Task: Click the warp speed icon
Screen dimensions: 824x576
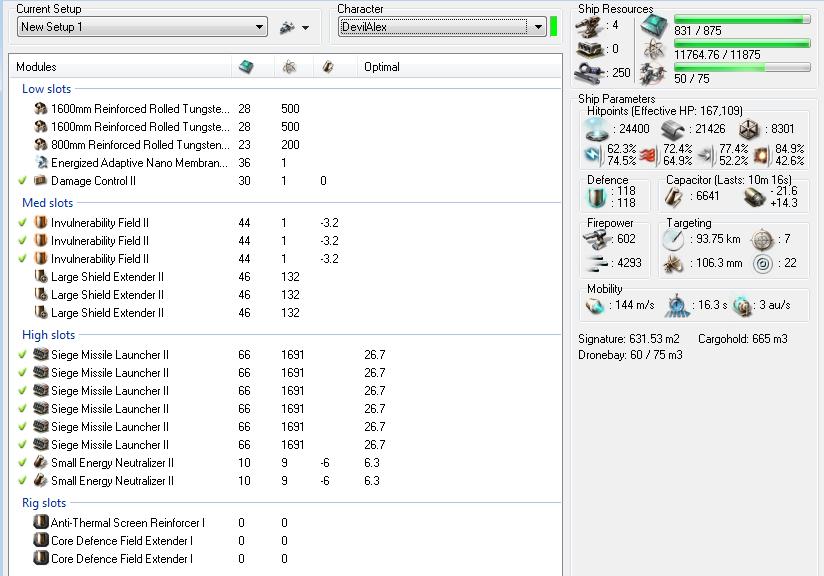Action: pyautogui.click(x=743, y=305)
